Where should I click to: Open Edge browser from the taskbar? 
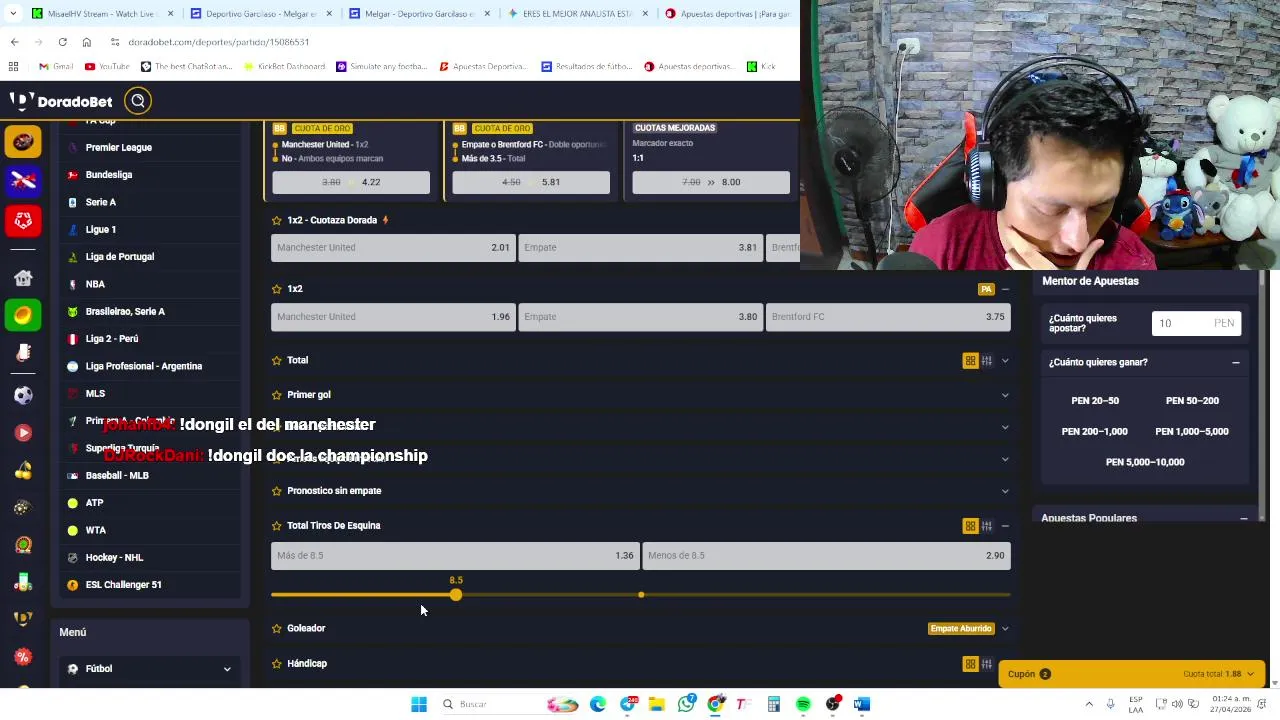tap(598, 704)
